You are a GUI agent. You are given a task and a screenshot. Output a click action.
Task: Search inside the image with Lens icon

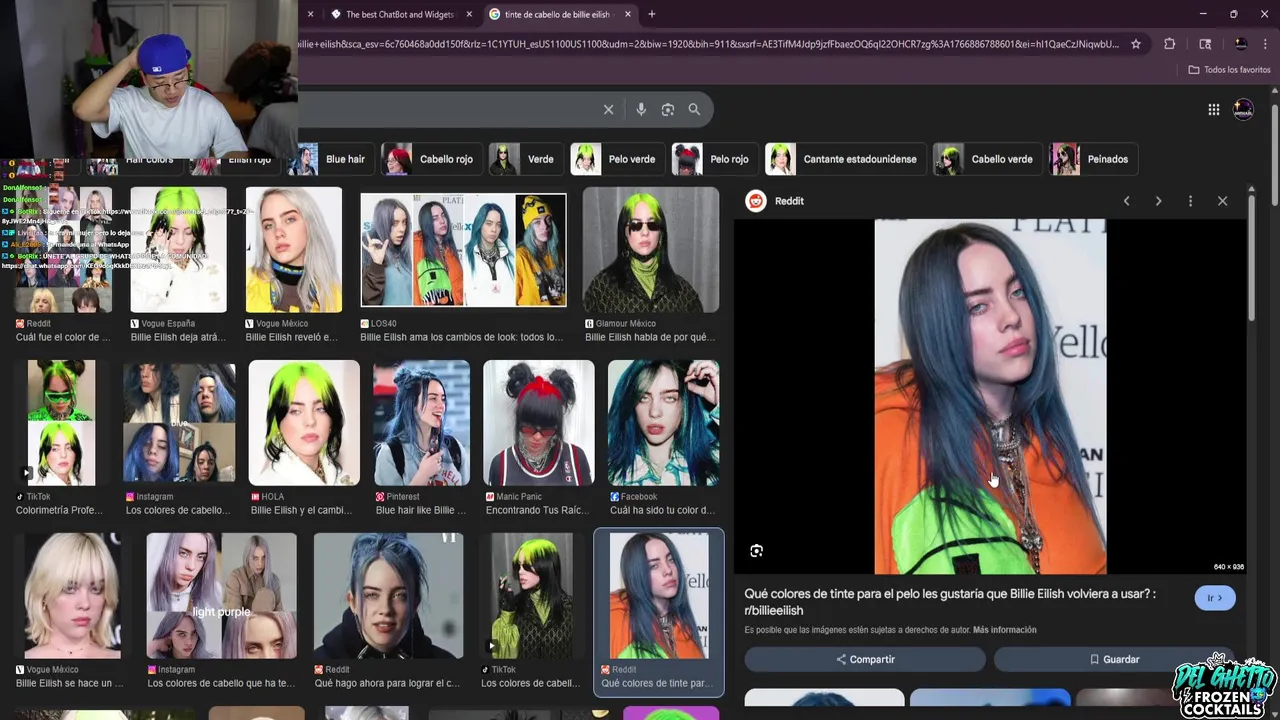pyautogui.click(x=756, y=551)
